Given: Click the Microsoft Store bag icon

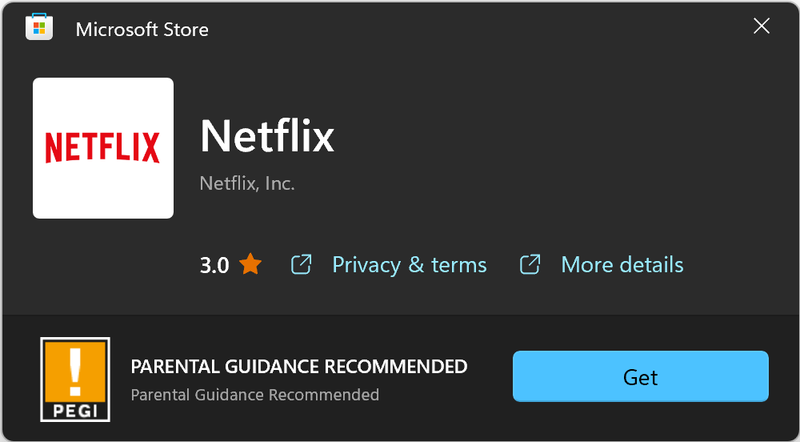Looking at the screenshot, I should click(39, 28).
